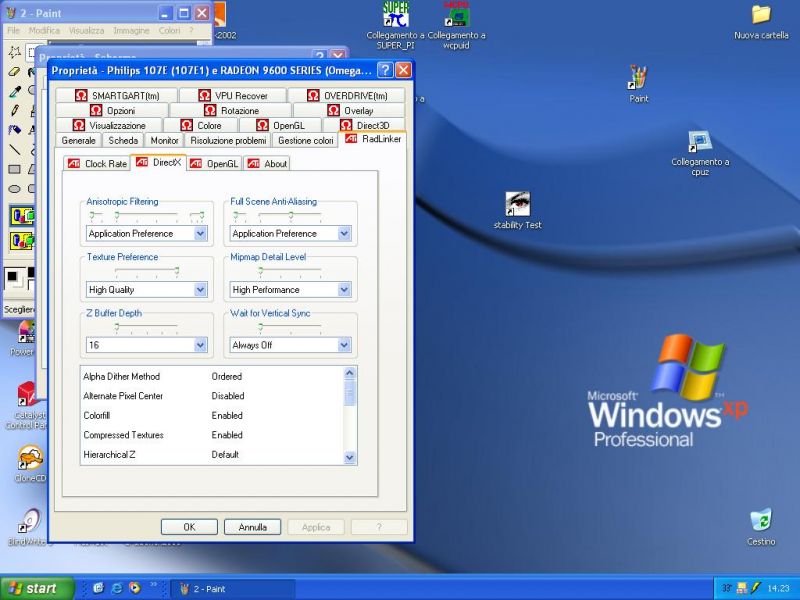800x600 pixels.
Task: Expand Mipmap Detail Level dropdown
Action: tap(344, 290)
